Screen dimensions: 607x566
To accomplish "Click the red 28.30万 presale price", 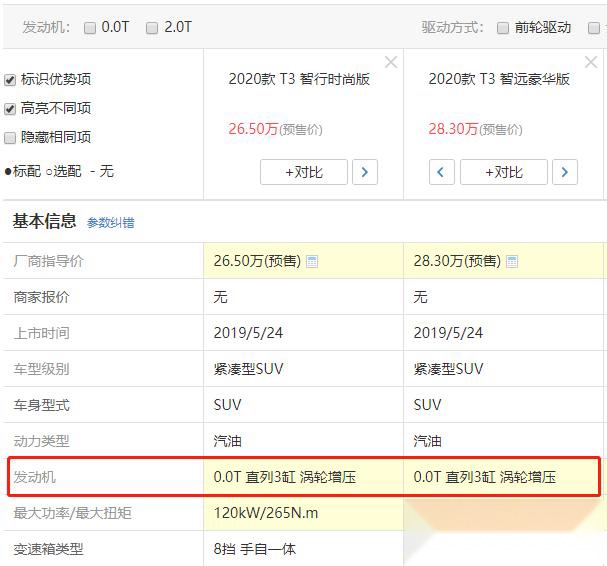I will point(453,129).
